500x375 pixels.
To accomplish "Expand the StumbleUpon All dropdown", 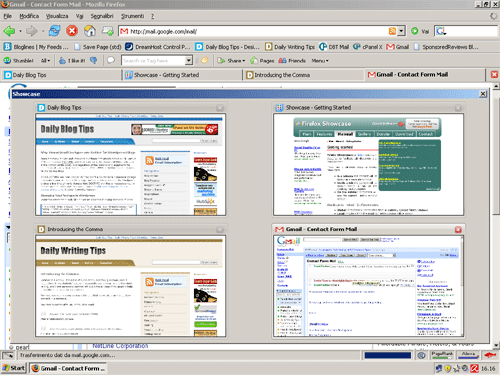I will (x=45, y=61).
